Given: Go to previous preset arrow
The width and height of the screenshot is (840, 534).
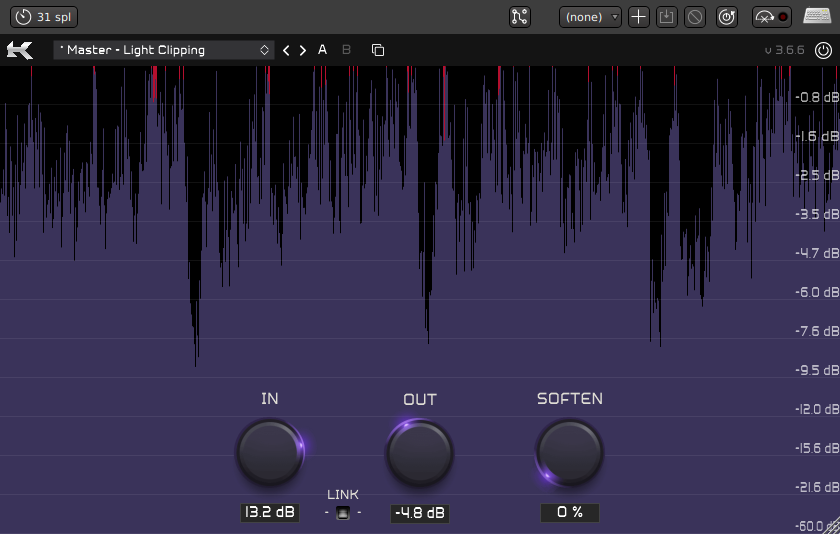Looking at the screenshot, I should [x=286, y=50].
